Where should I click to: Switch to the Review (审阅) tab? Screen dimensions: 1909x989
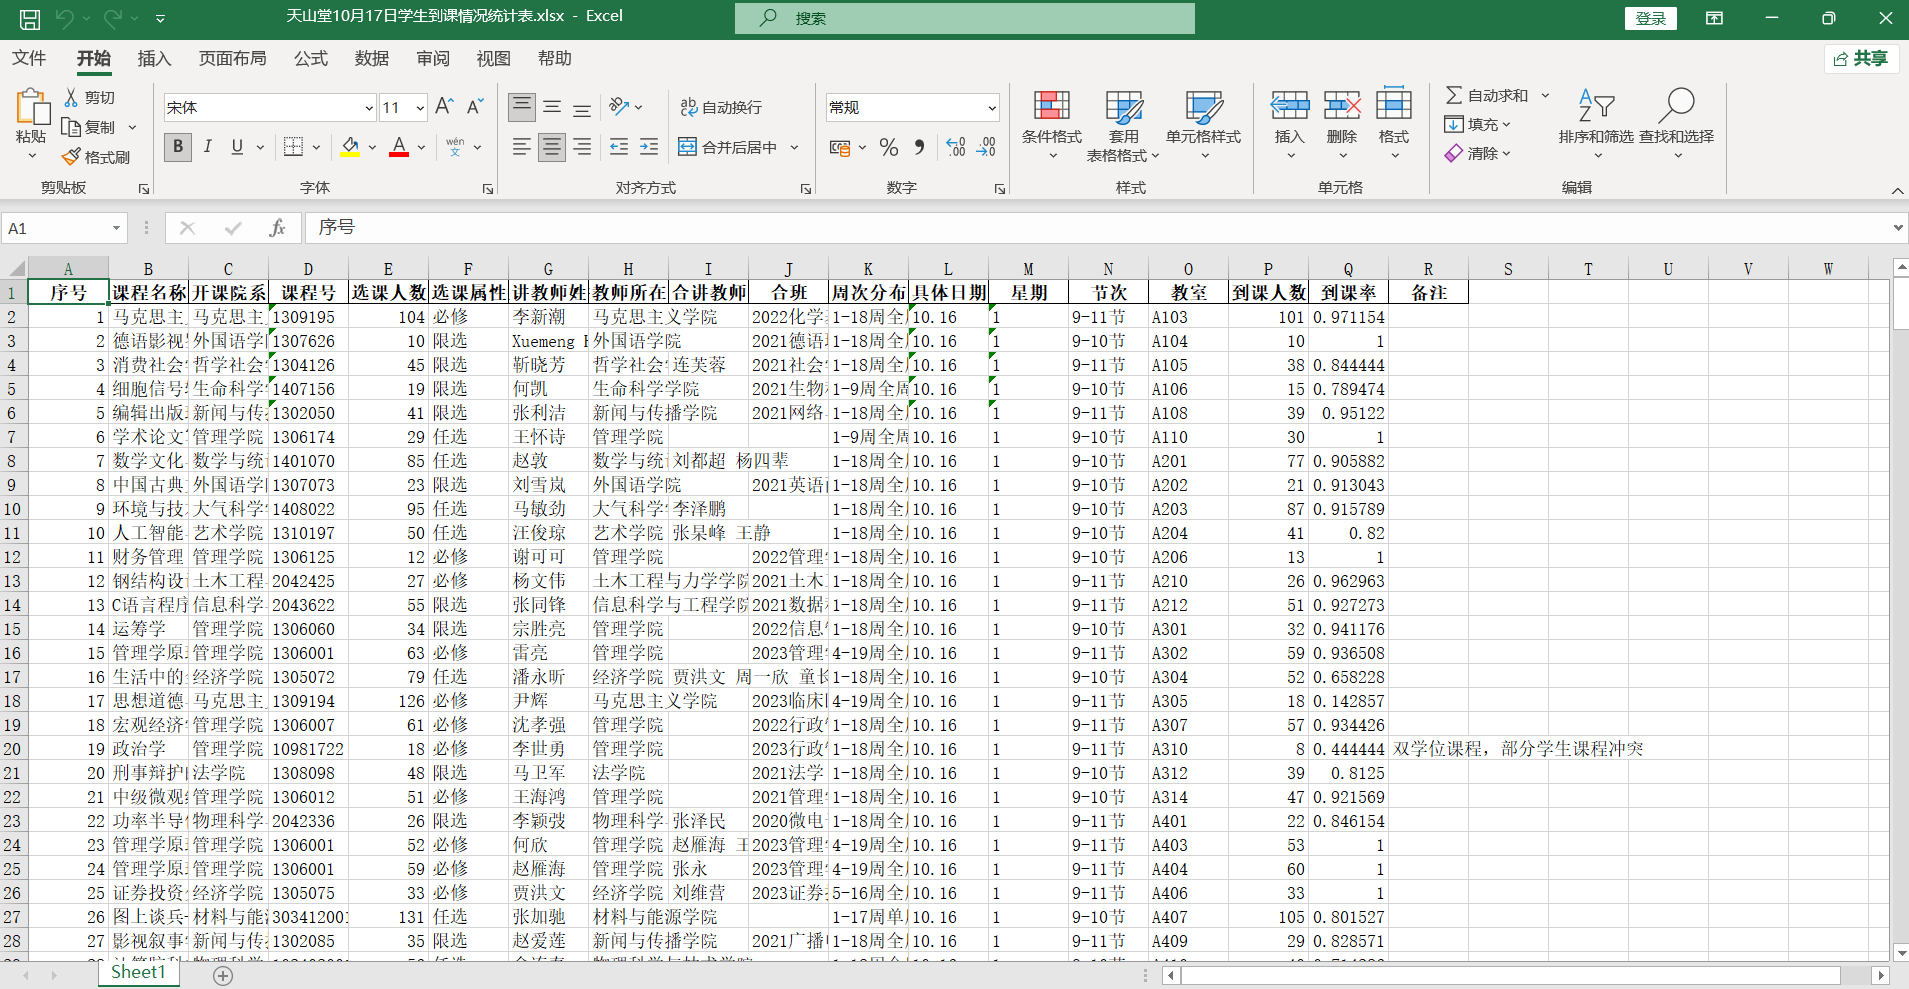click(433, 58)
